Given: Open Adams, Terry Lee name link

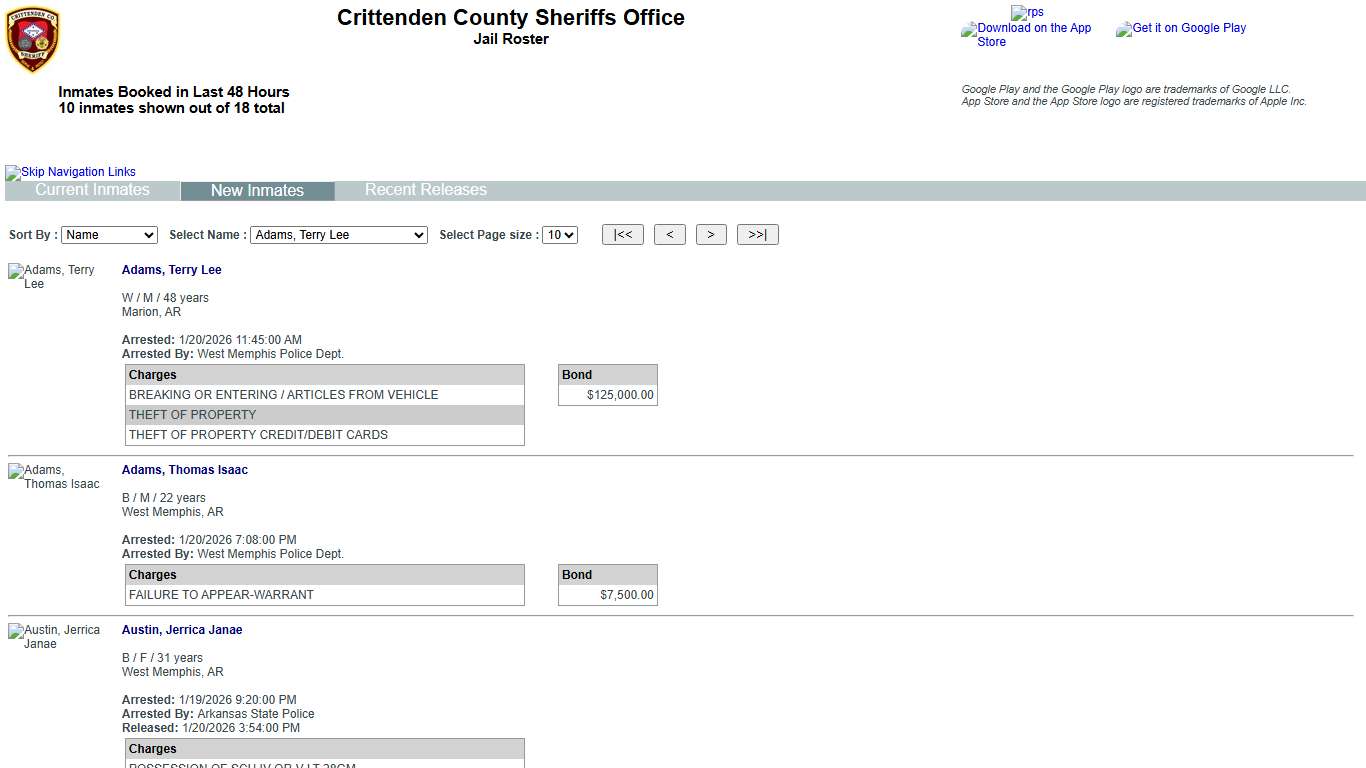Looking at the screenshot, I should coord(171,270).
